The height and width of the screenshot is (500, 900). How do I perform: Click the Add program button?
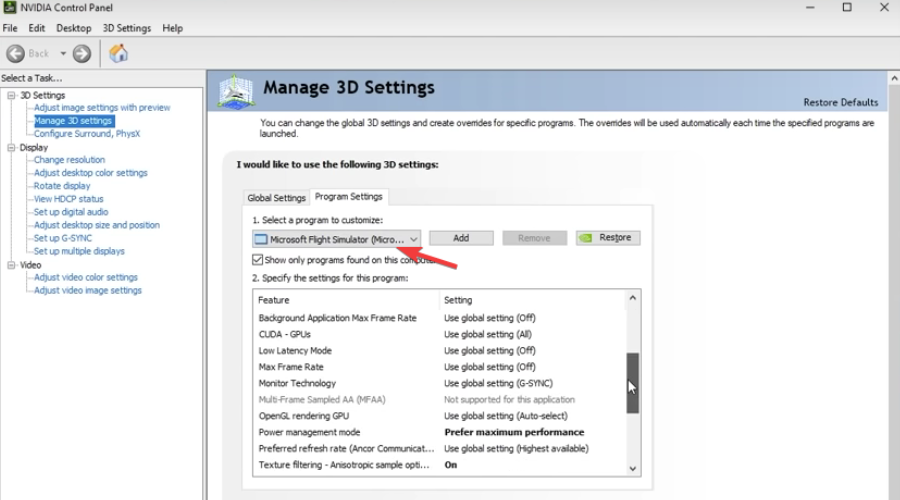click(461, 238)
